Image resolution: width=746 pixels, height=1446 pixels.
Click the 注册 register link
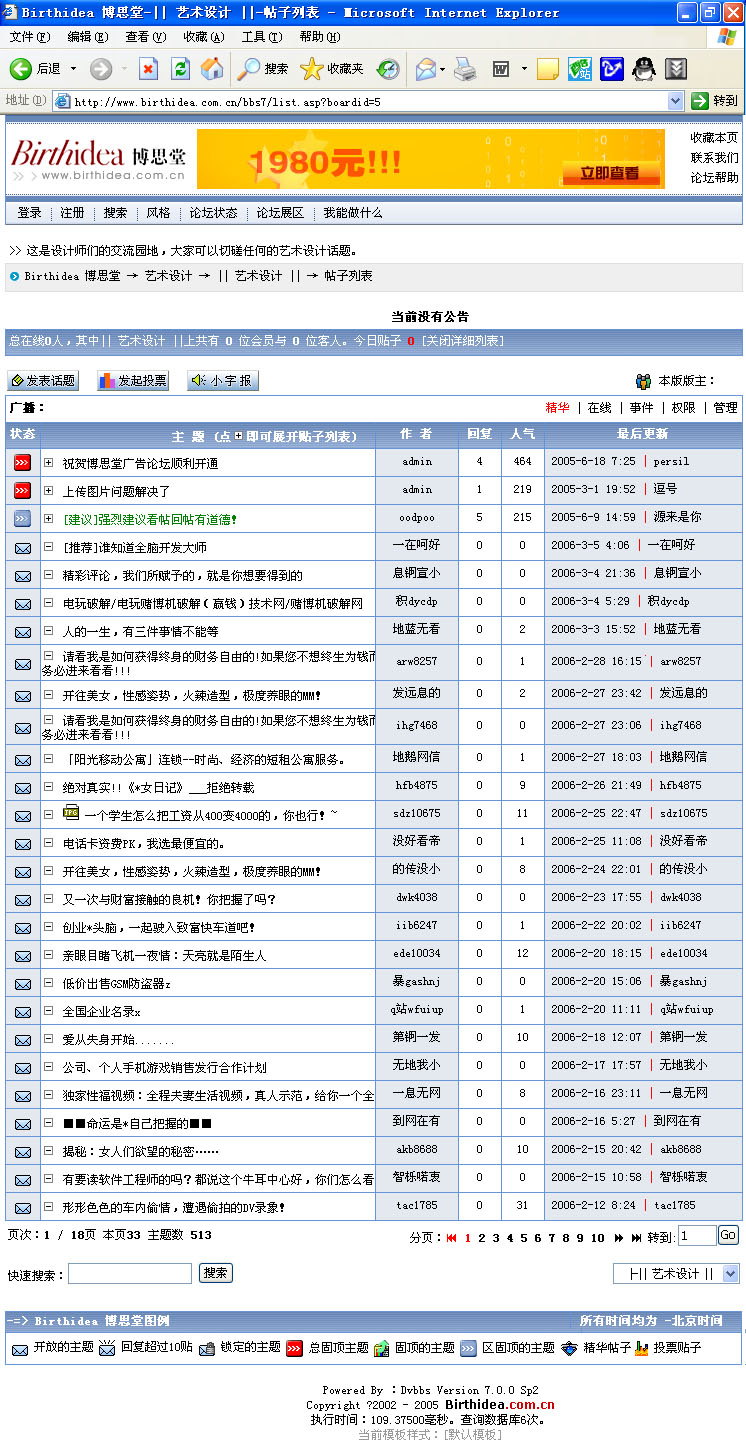tap(72, 213)
